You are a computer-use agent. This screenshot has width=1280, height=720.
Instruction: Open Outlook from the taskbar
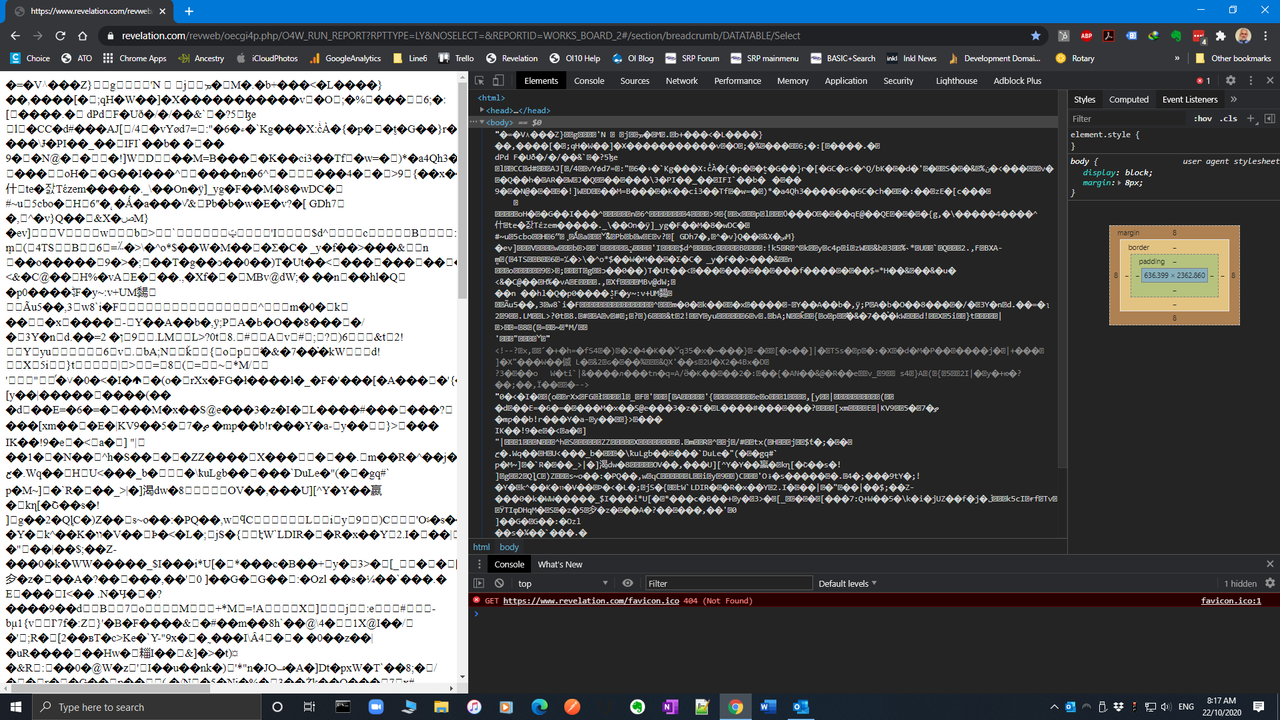click(800, 707)
